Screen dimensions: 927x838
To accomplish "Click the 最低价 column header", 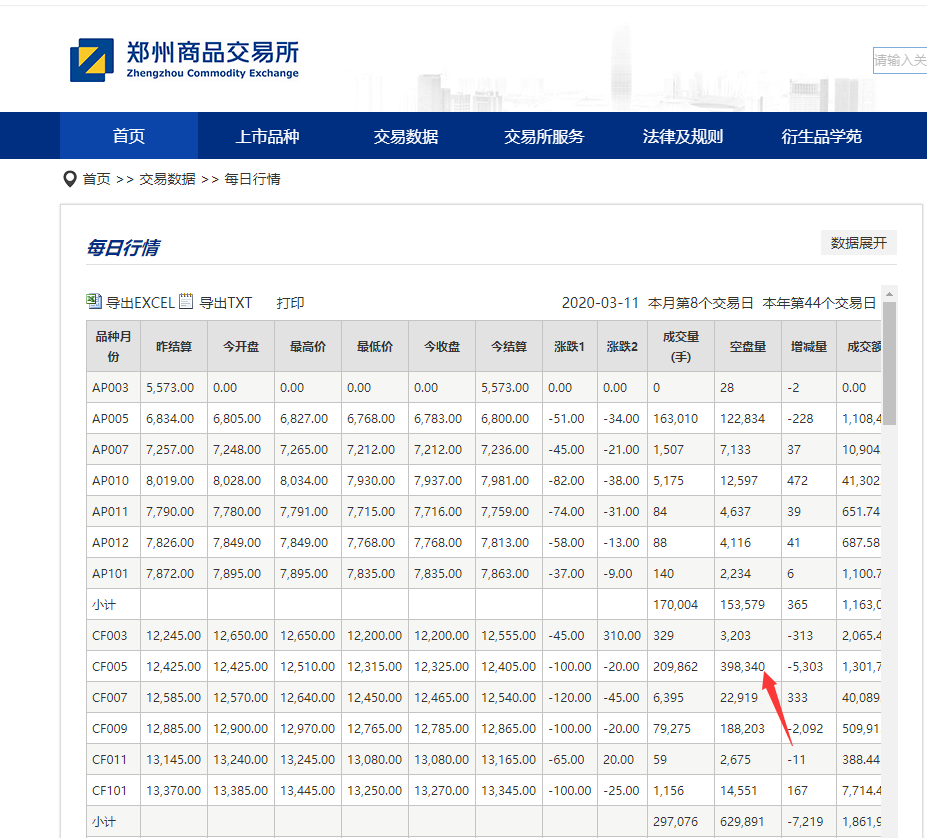I will 375,346.
